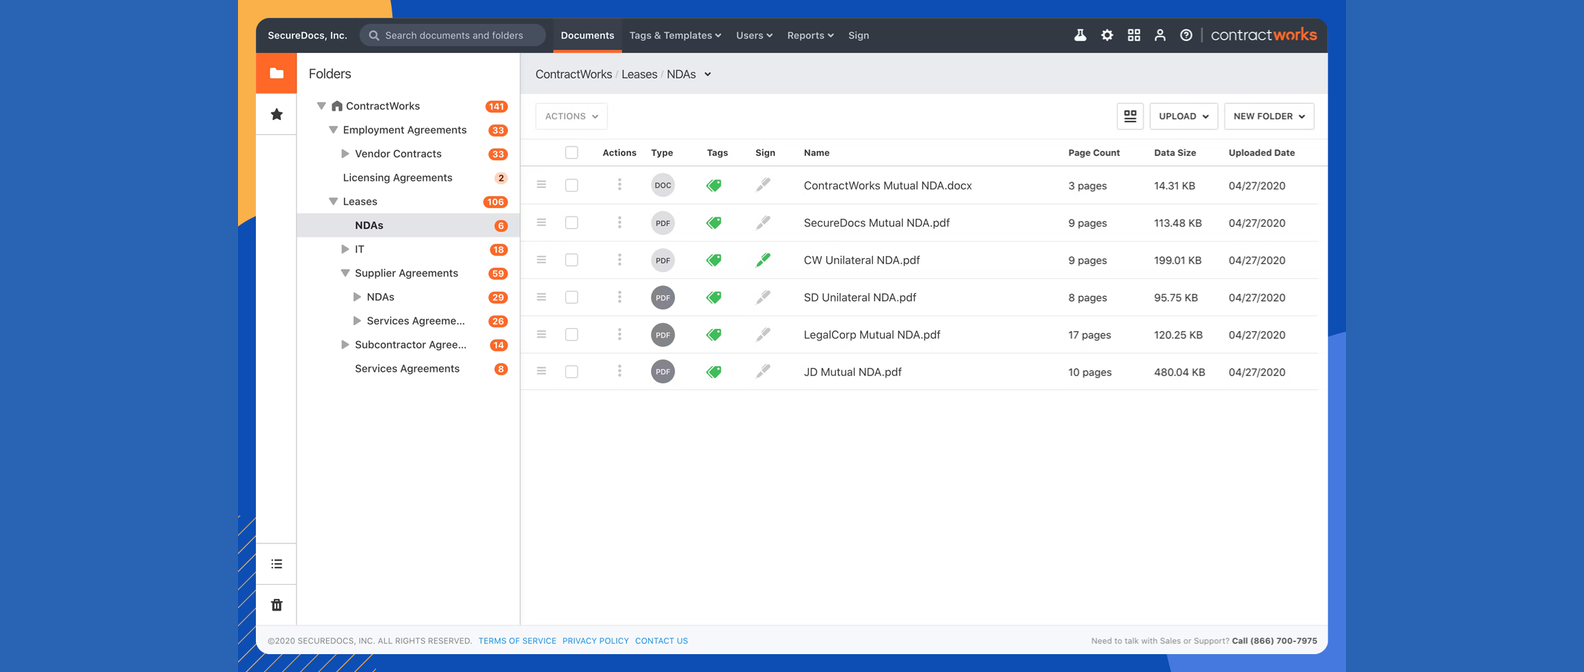The image size is (1584, 672).
Task: Click the drag handle for JD Mutual NDA.pdf
Action: pyautogui.click(x=541, y=371)
